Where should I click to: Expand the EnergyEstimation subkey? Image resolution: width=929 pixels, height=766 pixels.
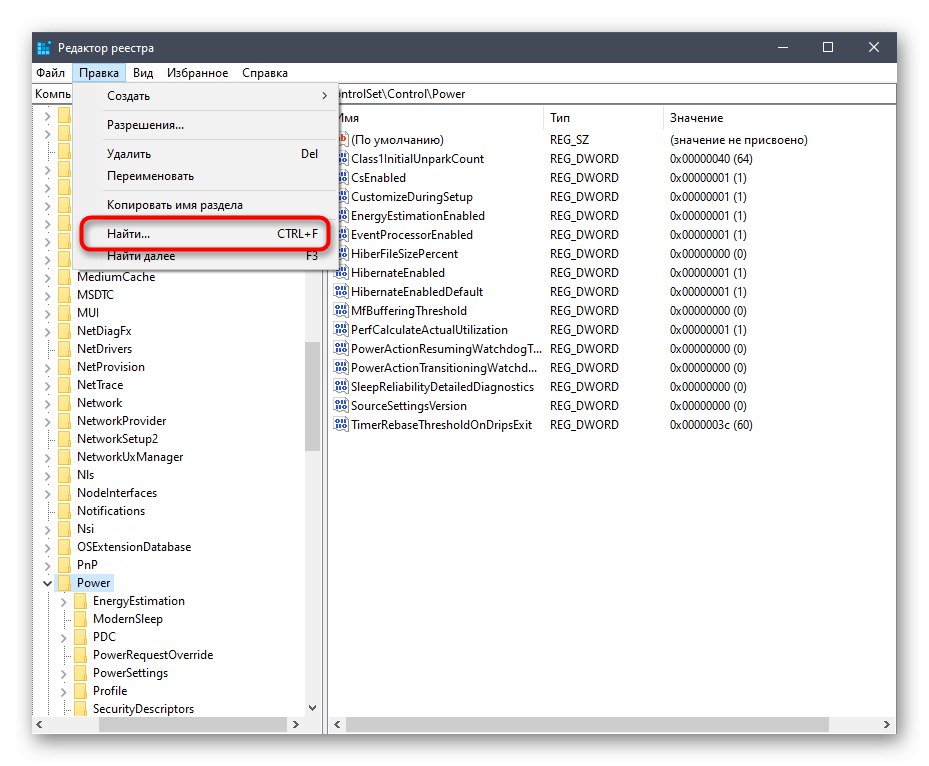coord(63,601)
